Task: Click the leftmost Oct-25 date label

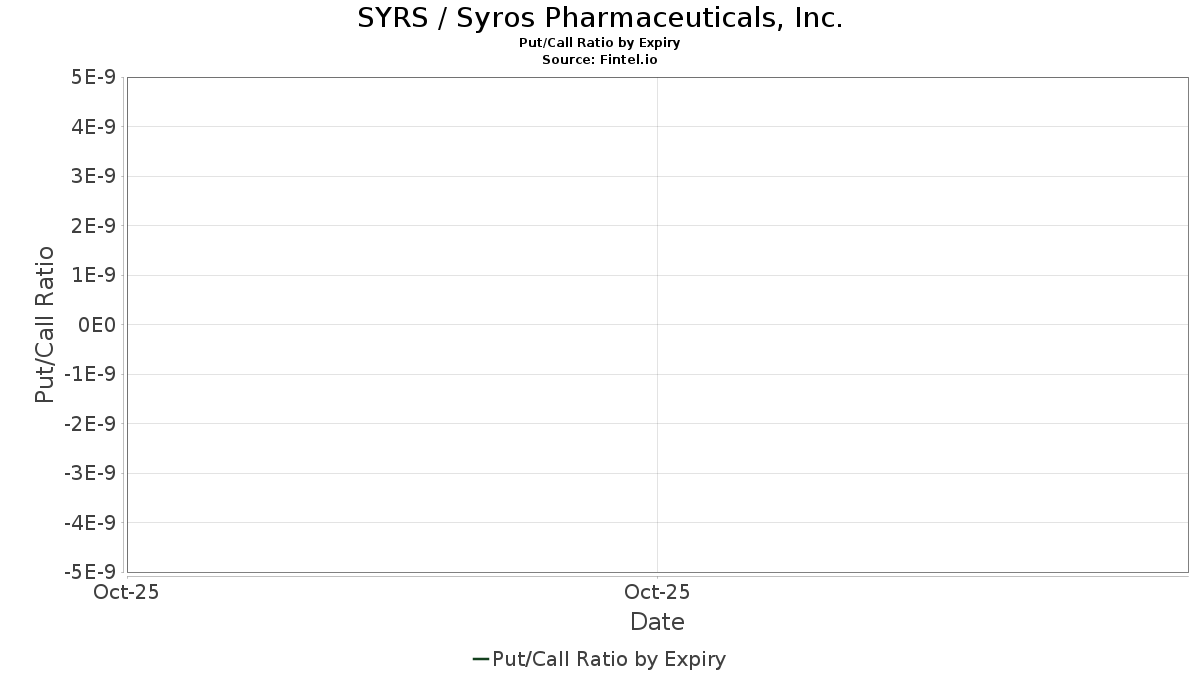Action: (126, 592)
